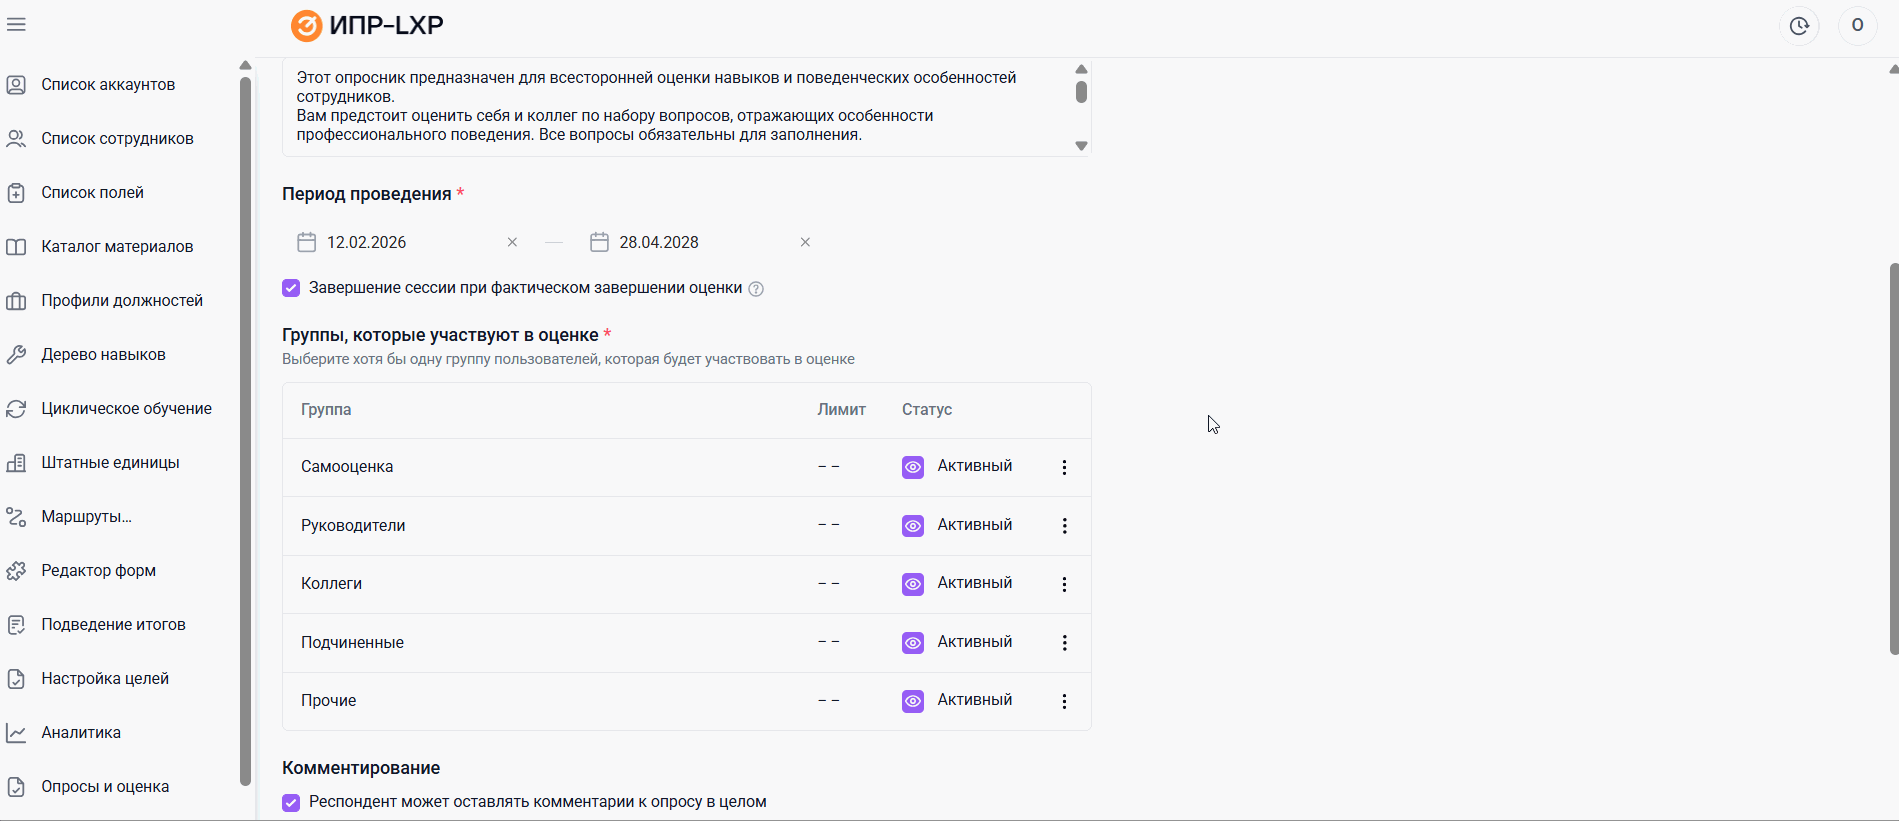
Task: Toggle visibility of the Коллеги group
Action: (913, 584)
